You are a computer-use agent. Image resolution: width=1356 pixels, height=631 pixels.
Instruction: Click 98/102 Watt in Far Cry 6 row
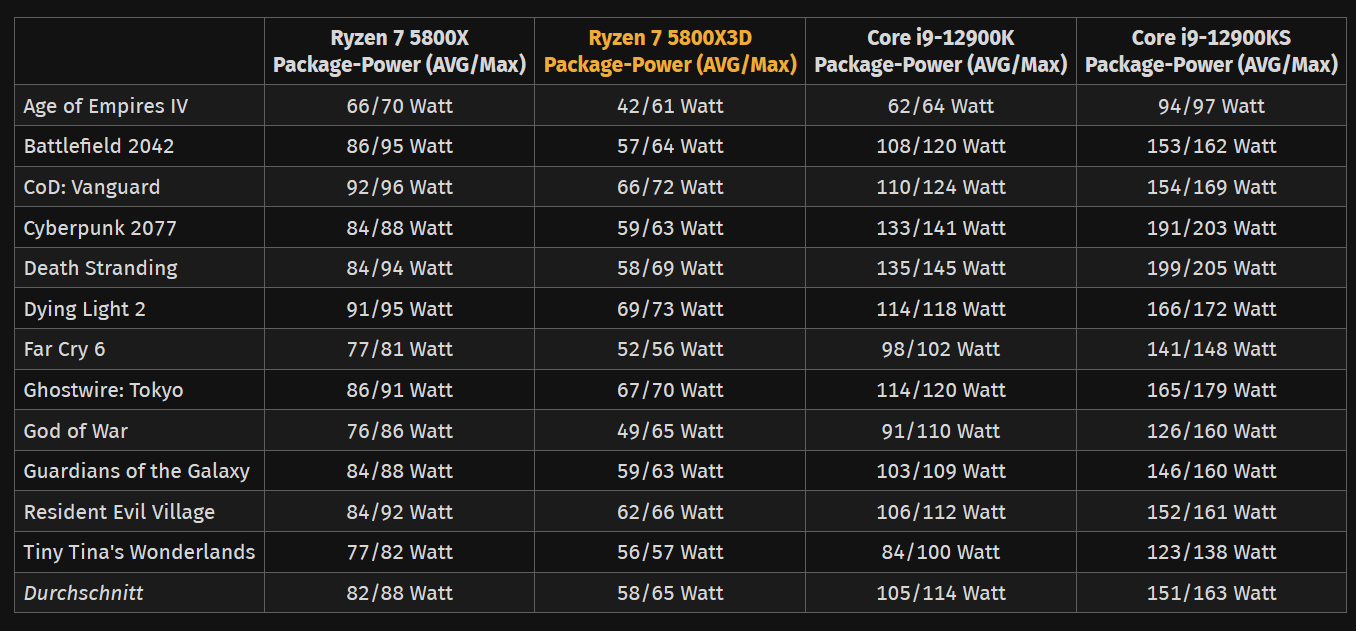point(941,349)
